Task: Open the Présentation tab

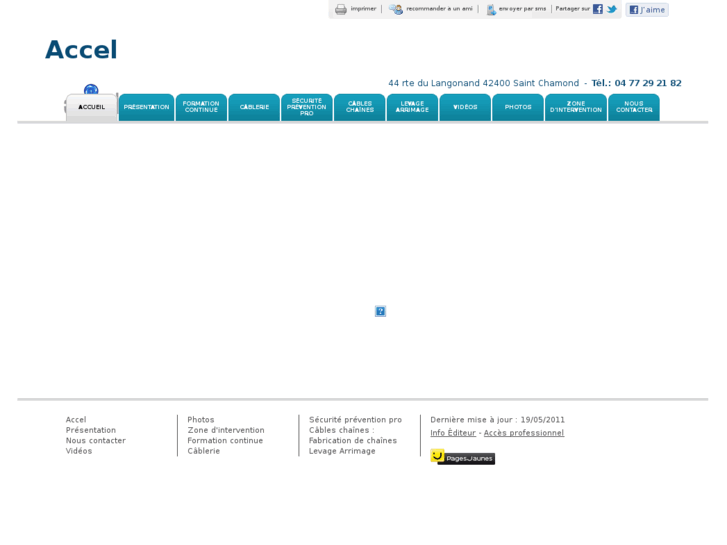Action: point(147,107)
